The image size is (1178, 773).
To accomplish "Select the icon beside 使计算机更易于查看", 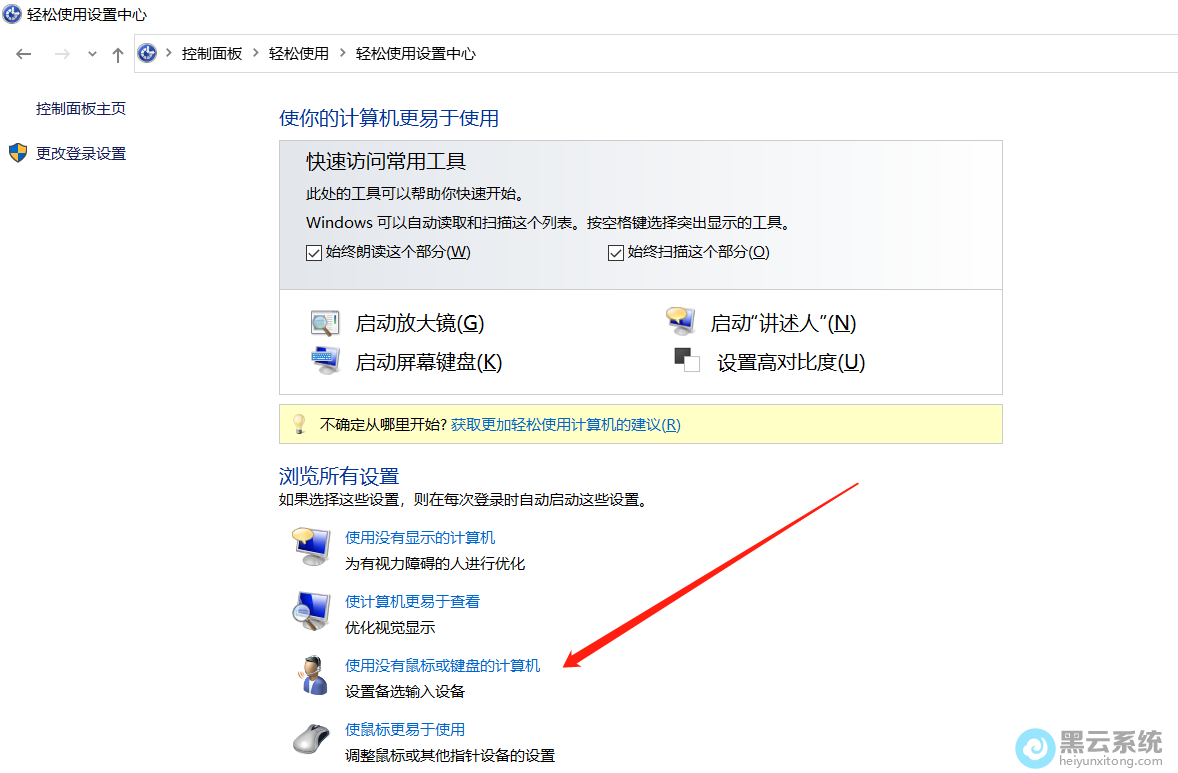I will coord(311,611).
